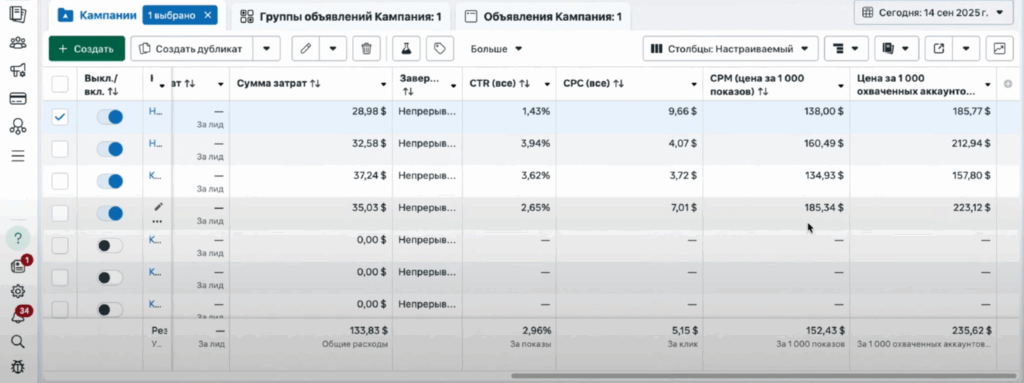Image resolution: width=1024 pixels, height=383 pixels.
Task: Check the select-all header checkbox
Action: click(x=60, y=84)
